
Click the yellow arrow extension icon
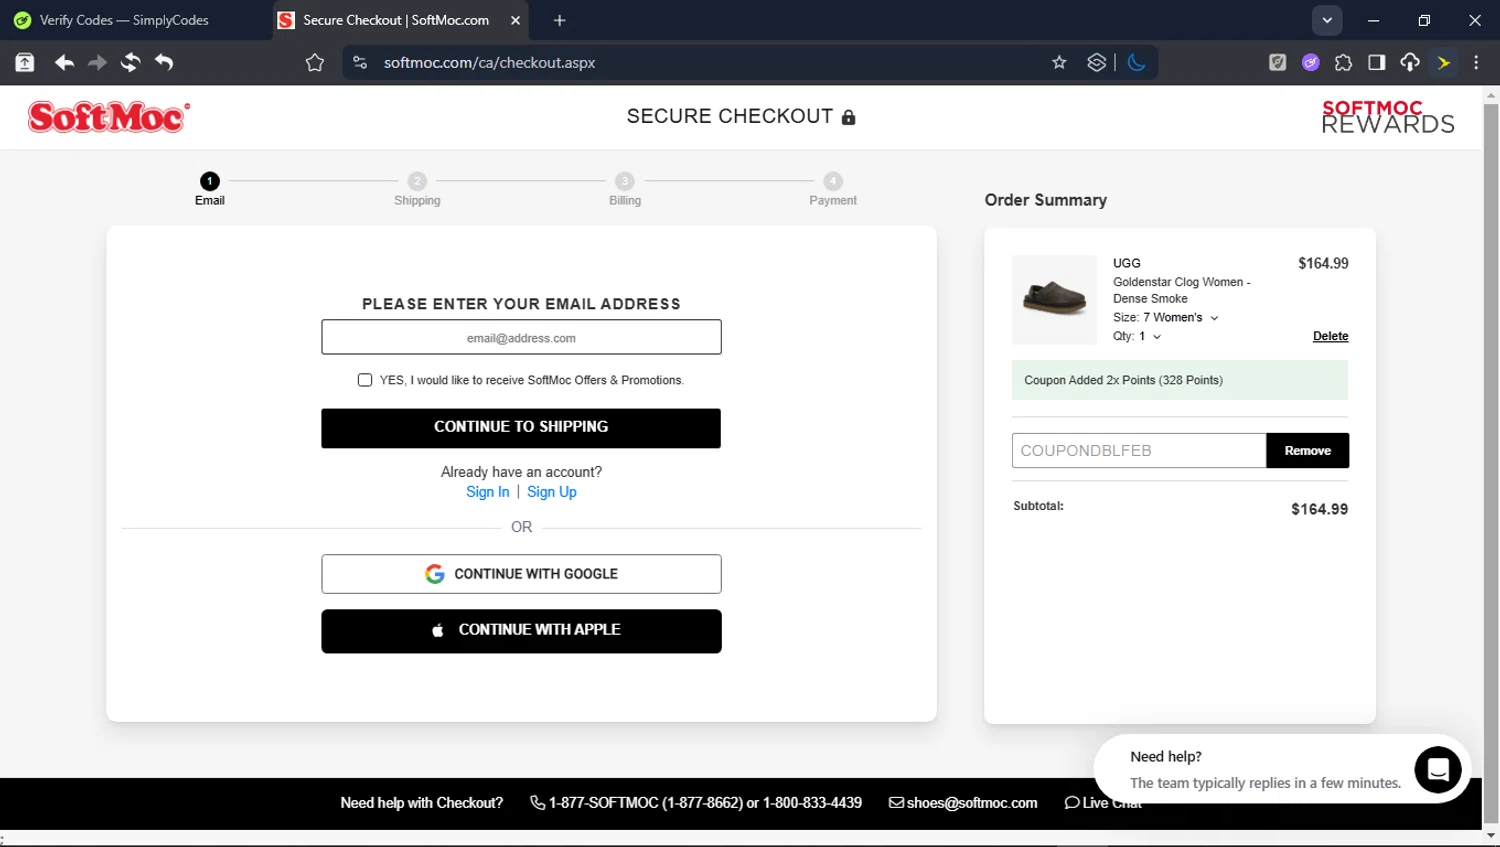click(1444, 63)
